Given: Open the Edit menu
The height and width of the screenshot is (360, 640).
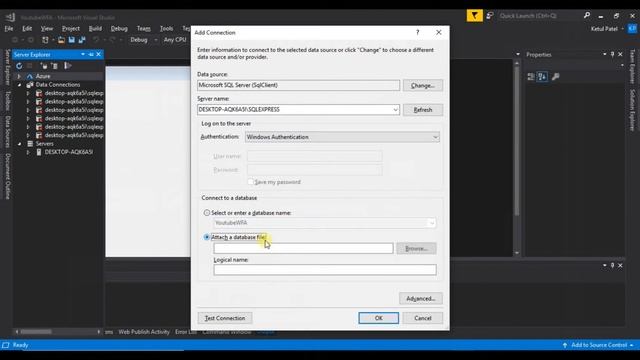Looking at the screenshot, I should (27, 29).
